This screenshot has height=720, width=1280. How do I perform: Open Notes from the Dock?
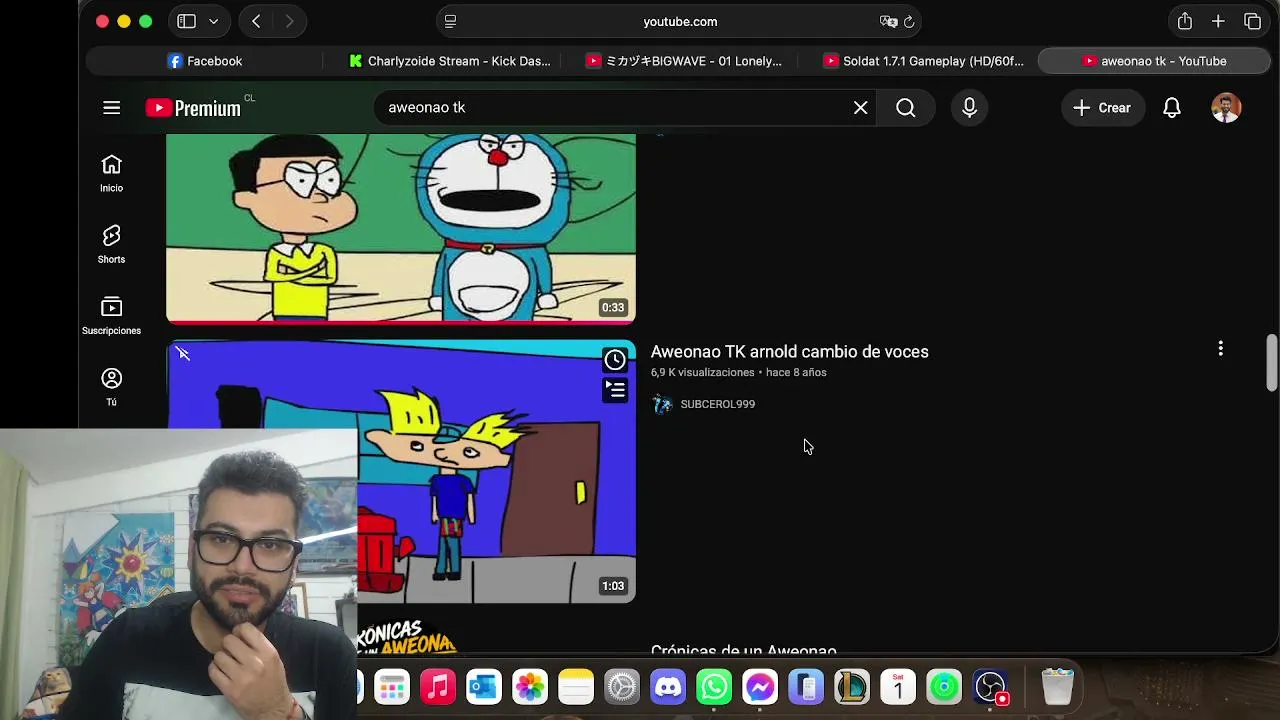[576, 687]
